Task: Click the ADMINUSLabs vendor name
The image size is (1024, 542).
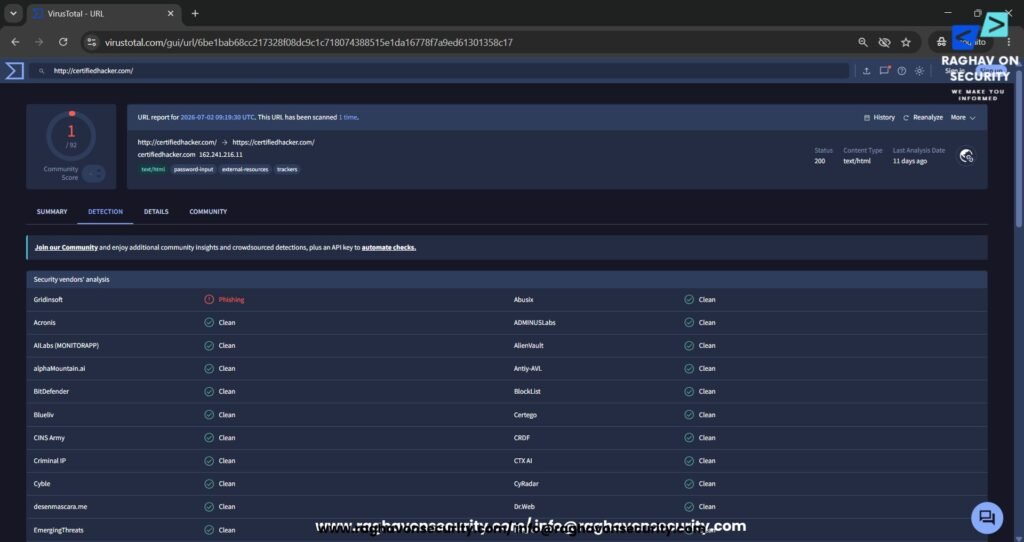Action: [534, 323]
